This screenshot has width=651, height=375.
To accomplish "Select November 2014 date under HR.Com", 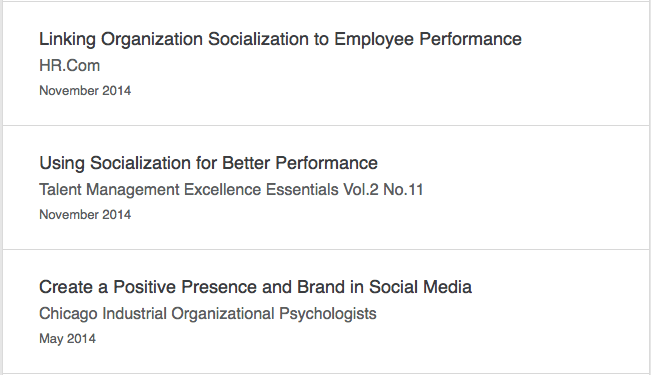I will (x=85, y=91).
